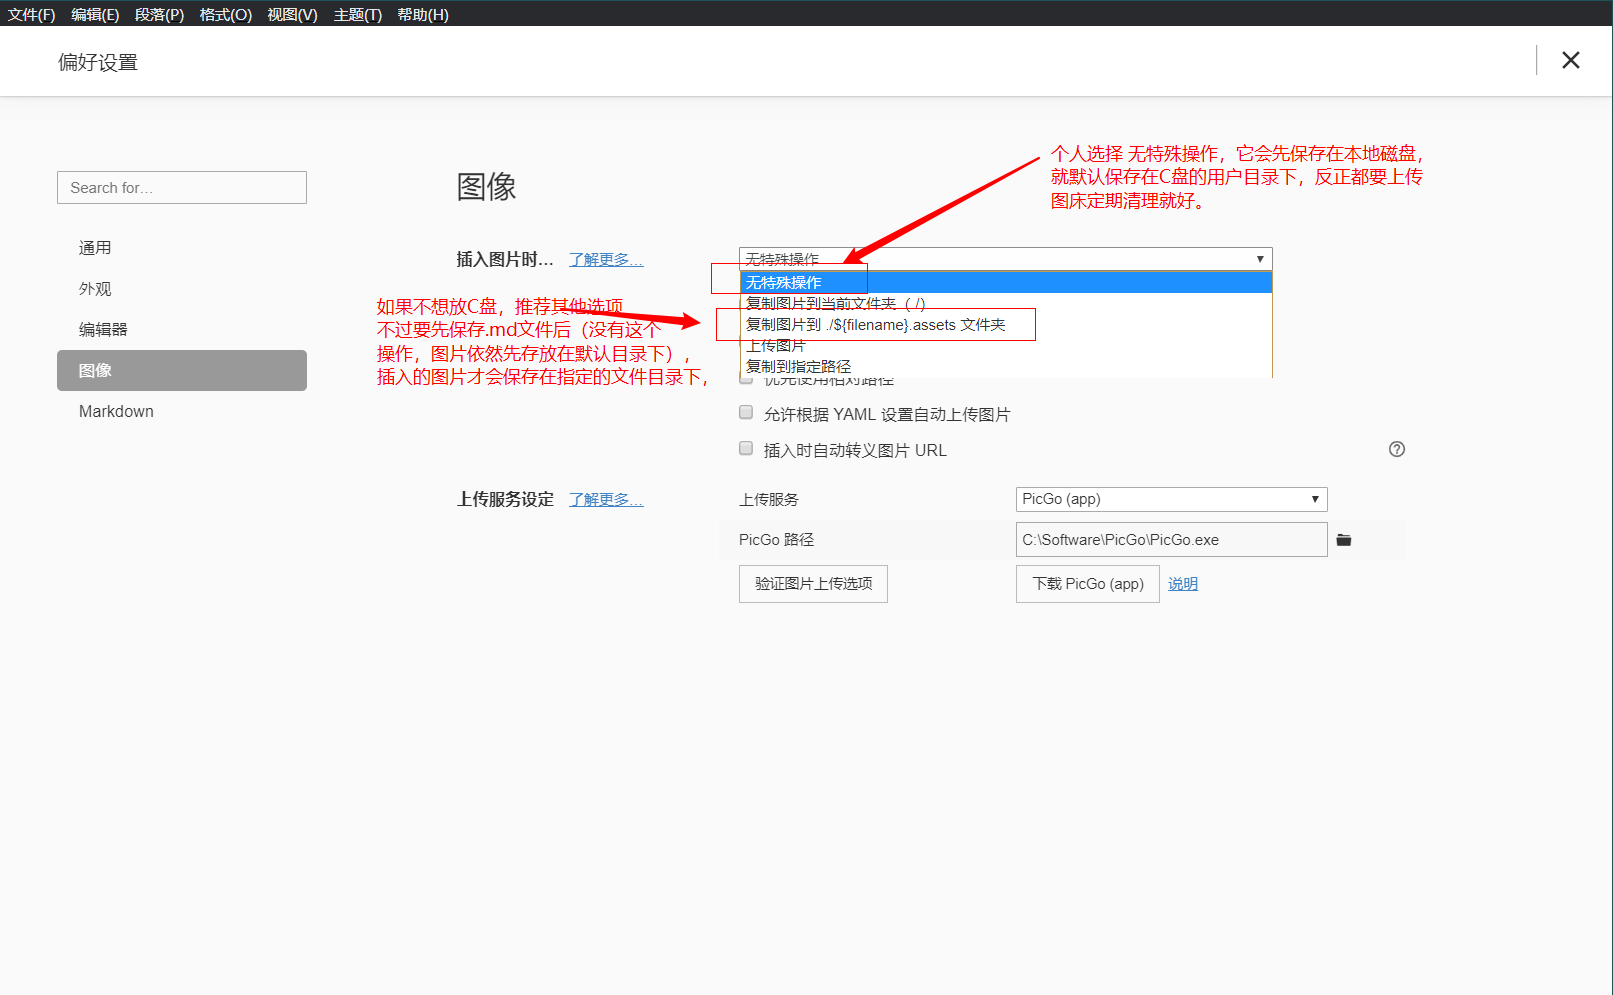The width and height of the screenshot is (1613, 995).
Task: Click the PicGo 路径 input field
Action: [1171, 540]
